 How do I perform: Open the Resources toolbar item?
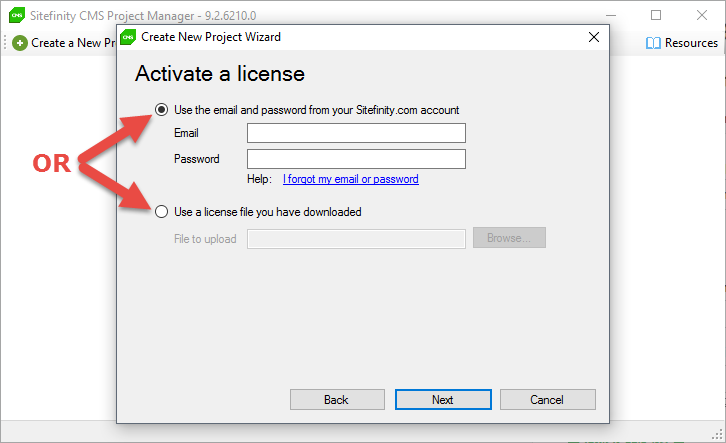(x=682, y=43)
